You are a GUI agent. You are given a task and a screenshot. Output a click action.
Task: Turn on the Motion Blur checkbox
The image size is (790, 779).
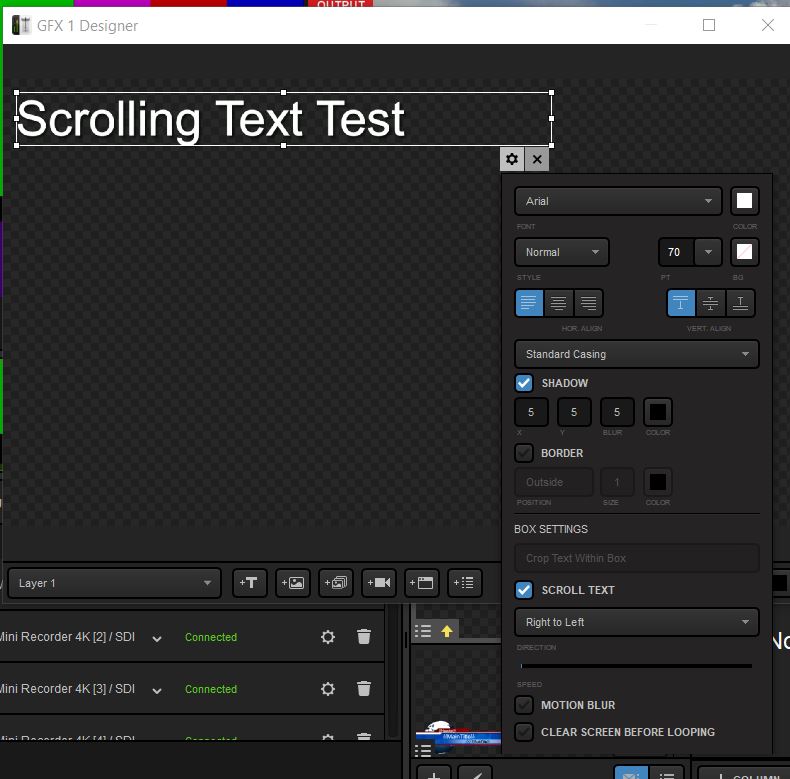pos(524,705)
